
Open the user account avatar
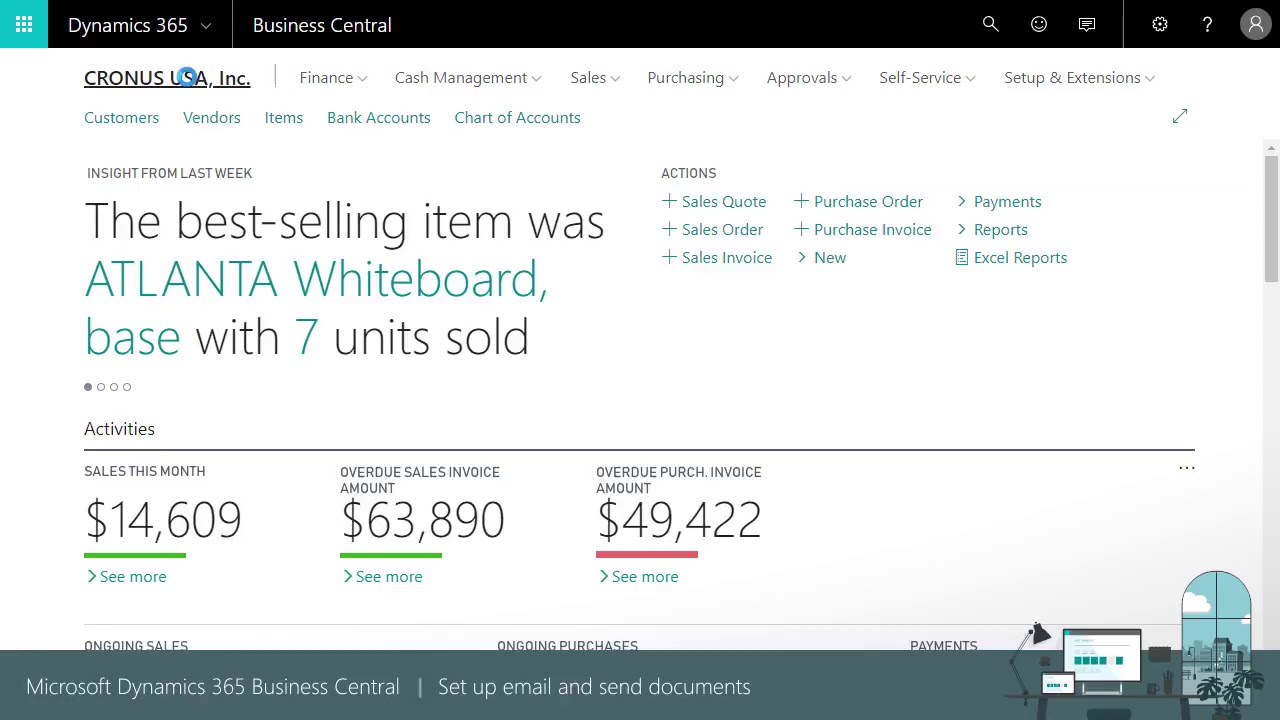(x=1256, y=24)
